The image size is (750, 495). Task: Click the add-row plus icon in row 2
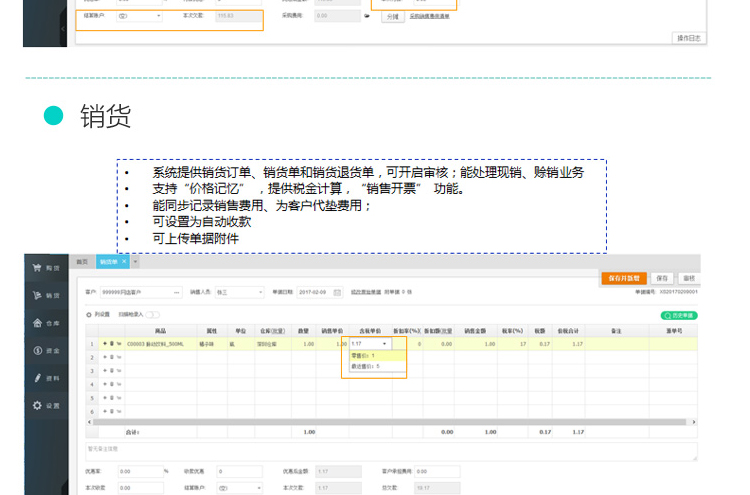105,357
